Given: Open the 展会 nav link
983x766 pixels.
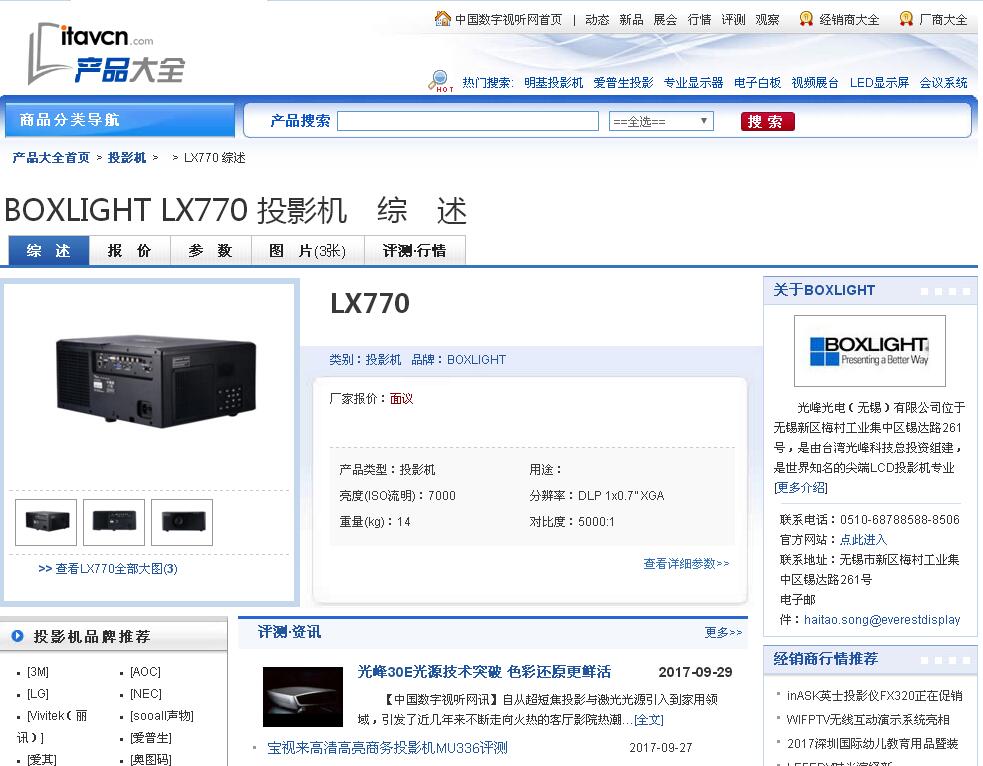Looking at the screenshot, I should click(x=665, y=19).
